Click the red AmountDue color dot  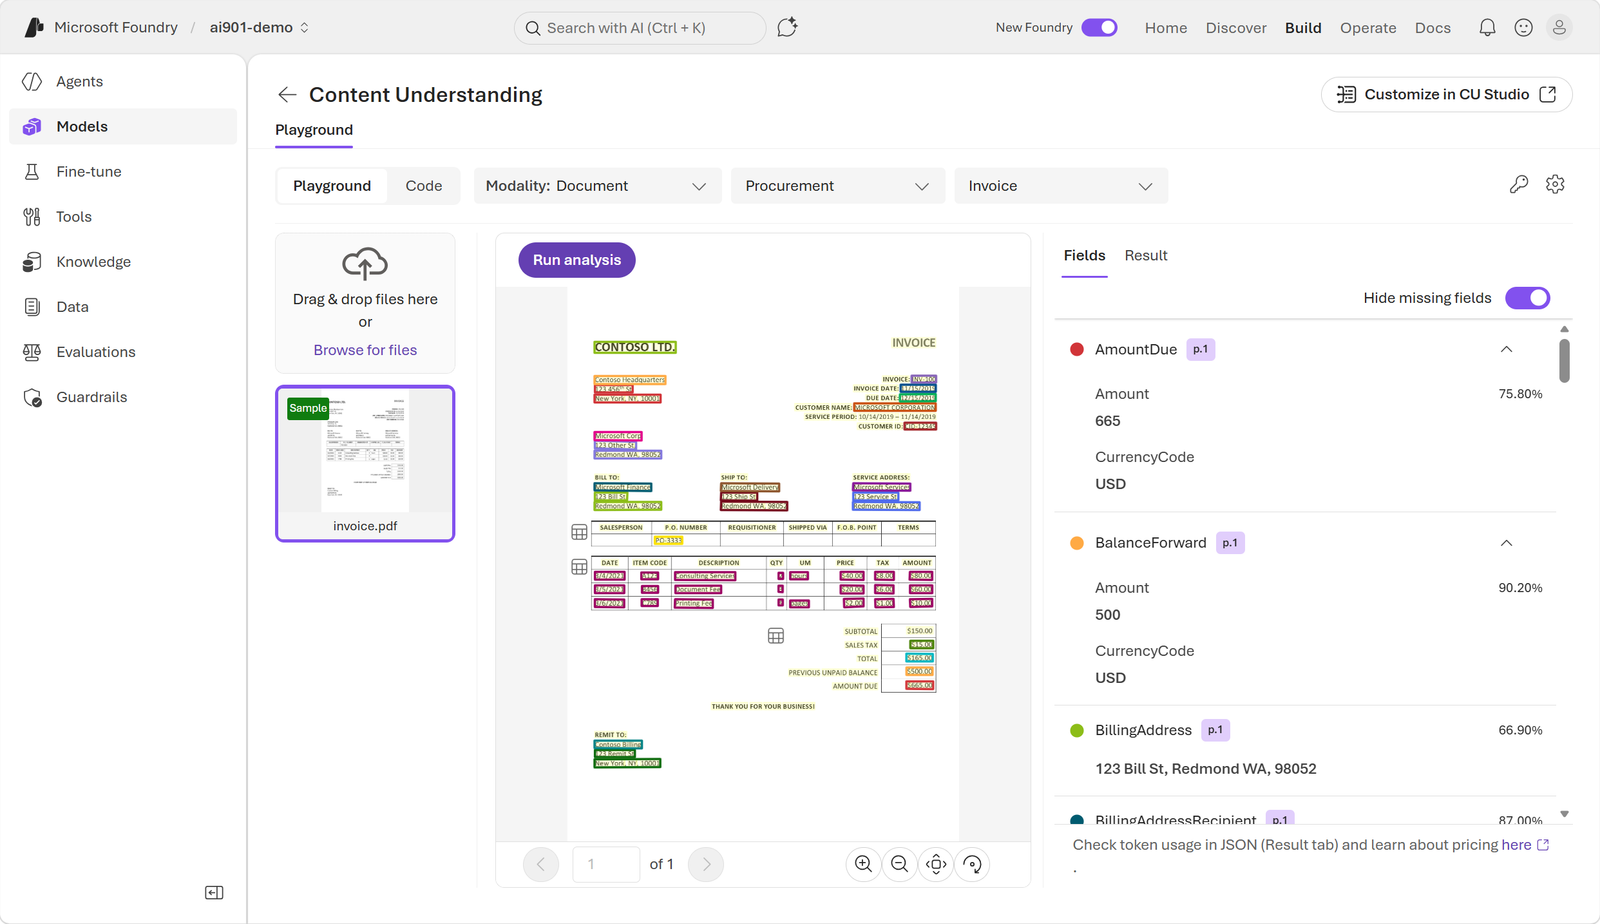tap(1077, 350)
